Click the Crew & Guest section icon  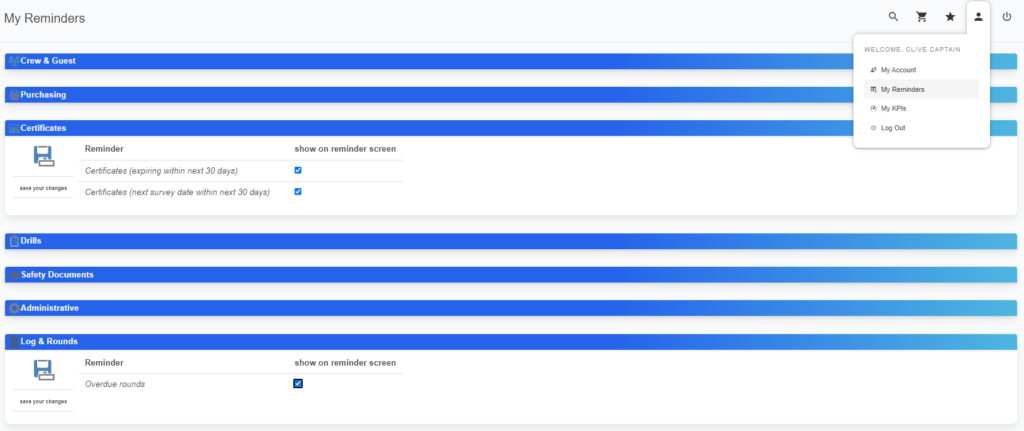(14, 61)
